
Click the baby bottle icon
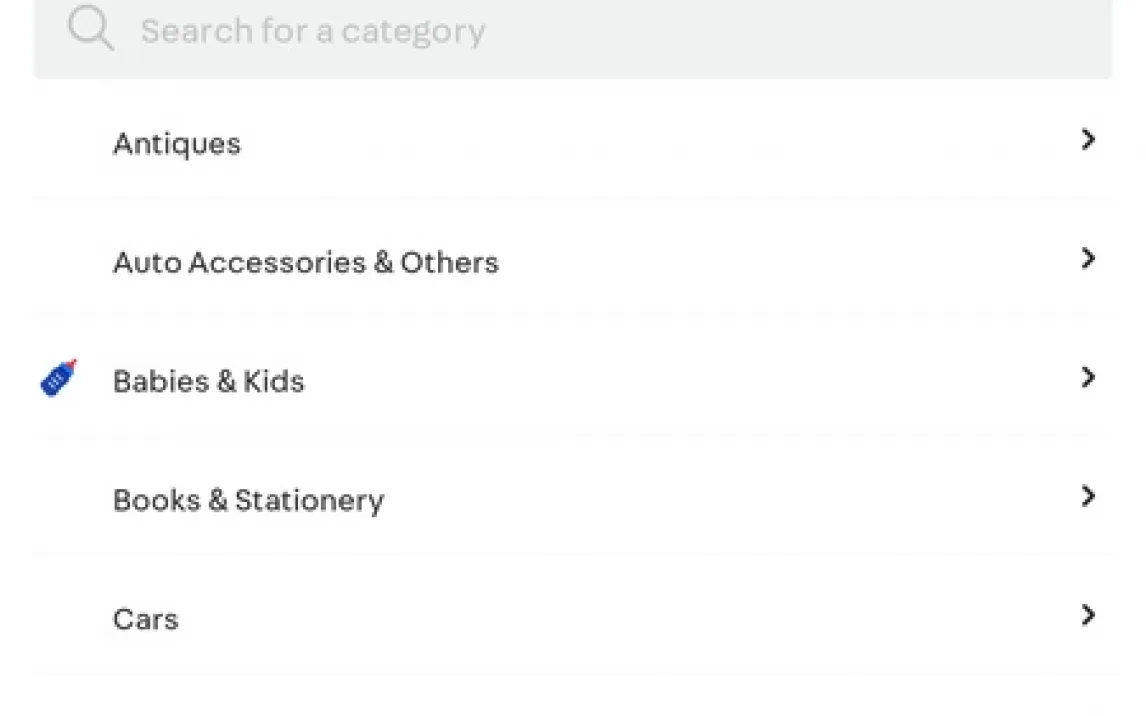click(x=59, y=378)
